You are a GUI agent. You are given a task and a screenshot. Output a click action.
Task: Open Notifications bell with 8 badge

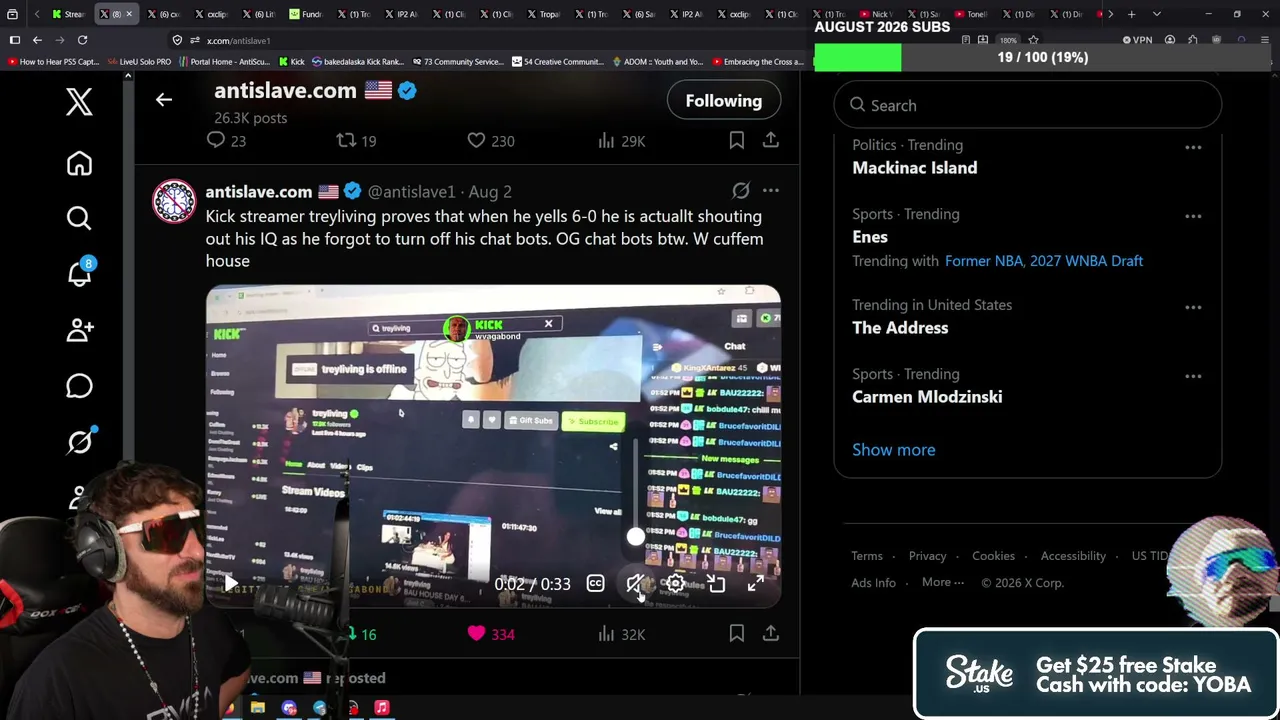80,273
